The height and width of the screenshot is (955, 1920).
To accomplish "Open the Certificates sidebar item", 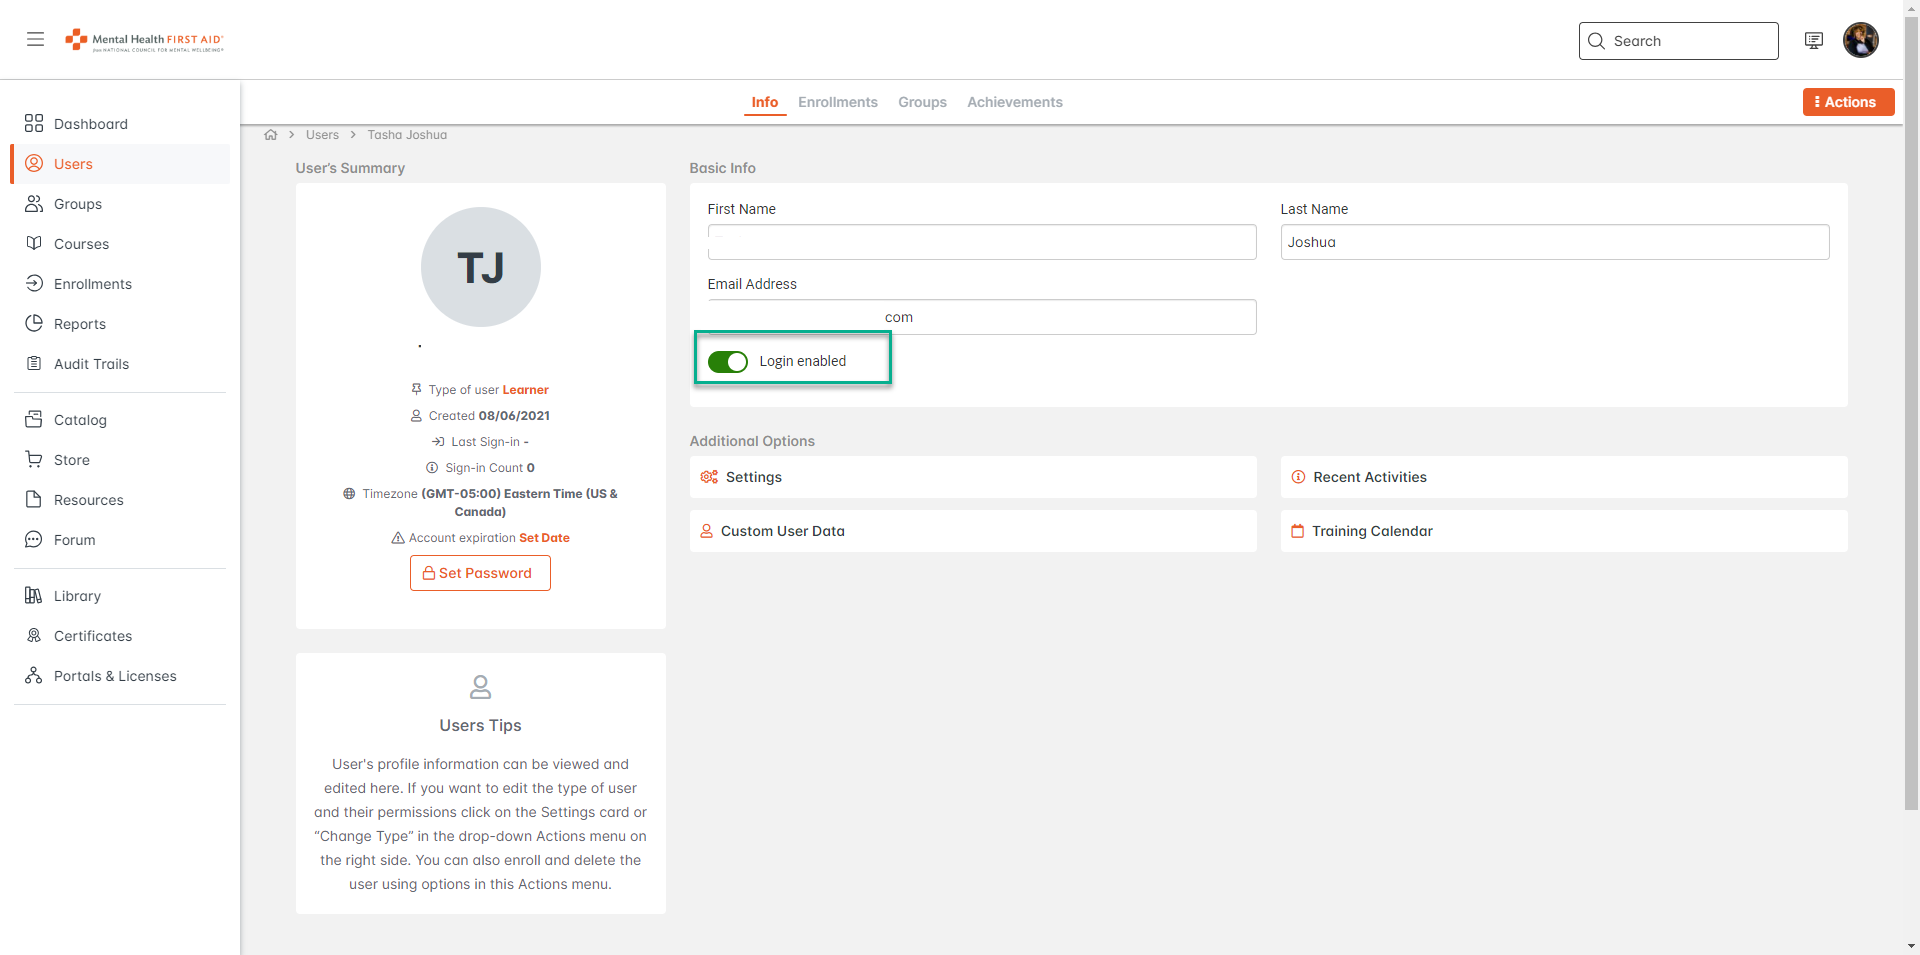I will click(92, 636).
